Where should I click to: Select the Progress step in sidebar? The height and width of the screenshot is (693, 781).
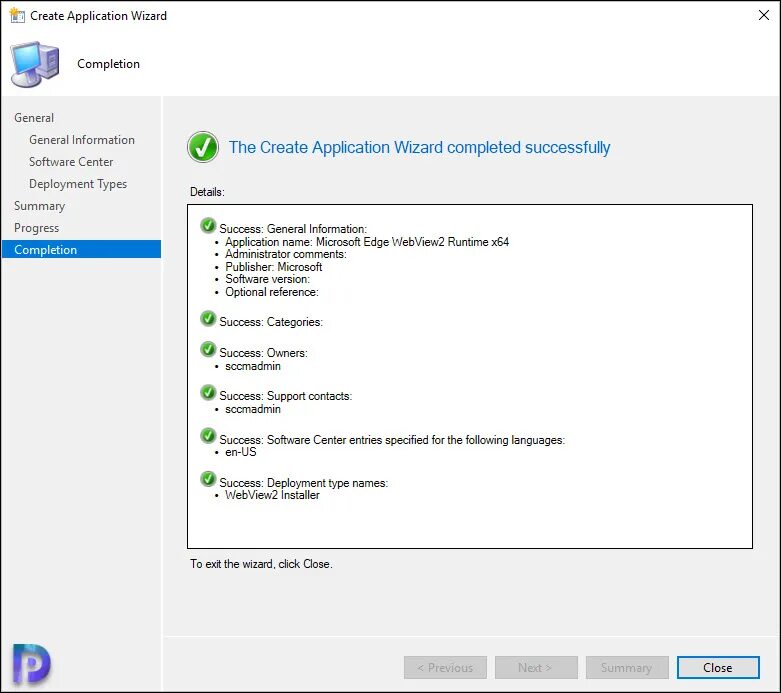[x=36, y=228]
